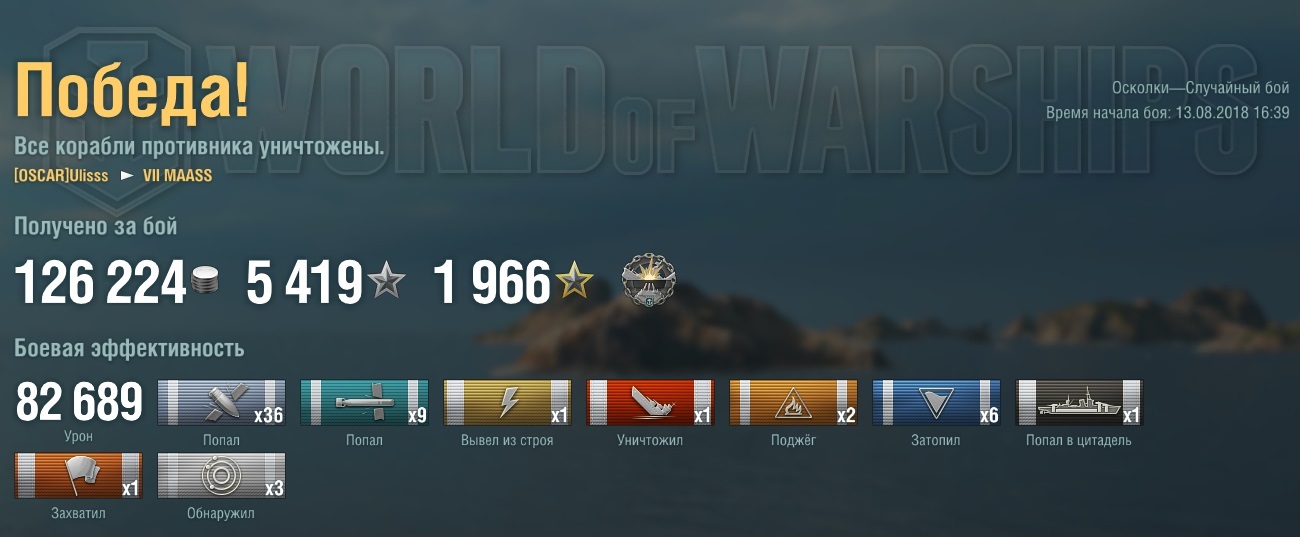1300x537 pixels.
Task: Click the 82 689 damage value
Action: pos(80,403)
